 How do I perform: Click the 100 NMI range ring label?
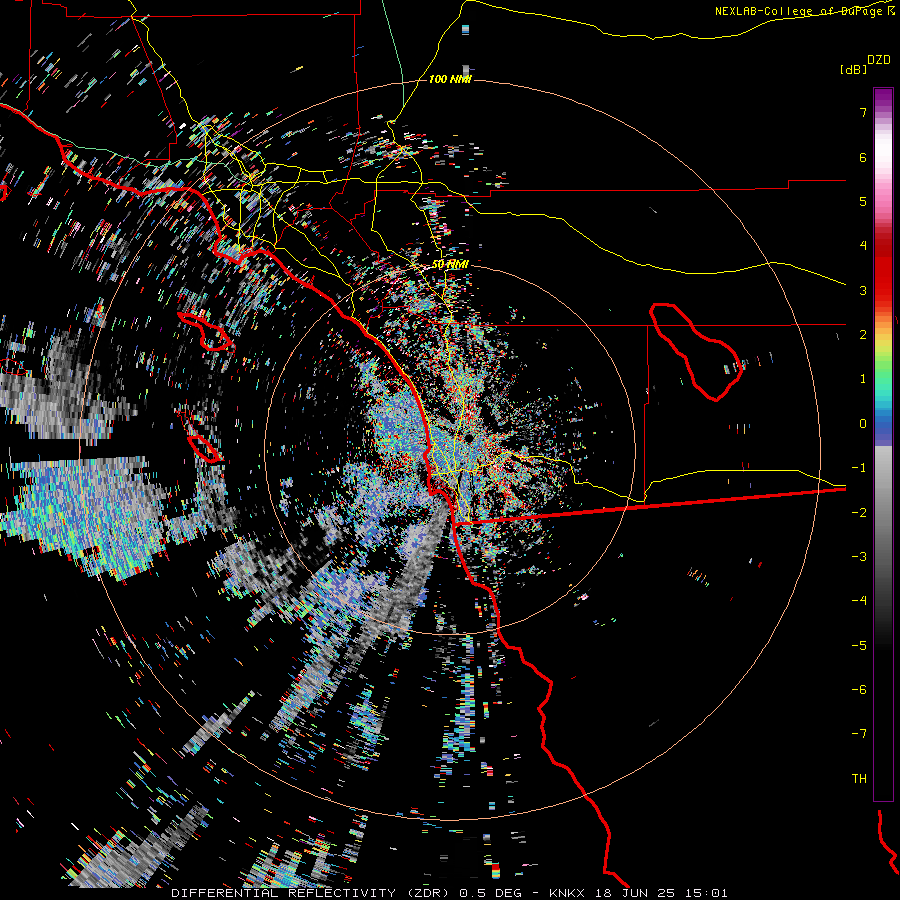[450, 79]
